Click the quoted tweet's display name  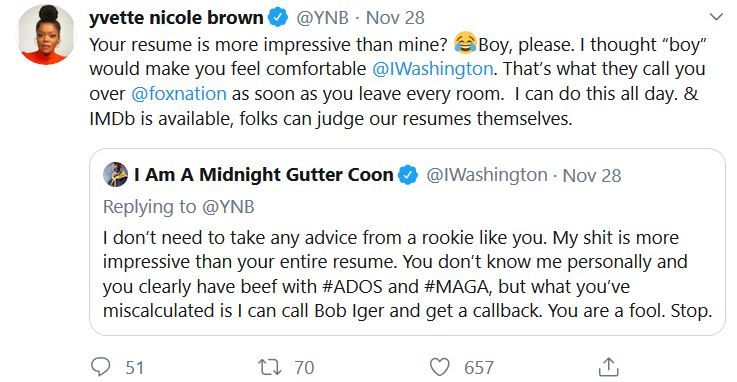coord(264,175)
